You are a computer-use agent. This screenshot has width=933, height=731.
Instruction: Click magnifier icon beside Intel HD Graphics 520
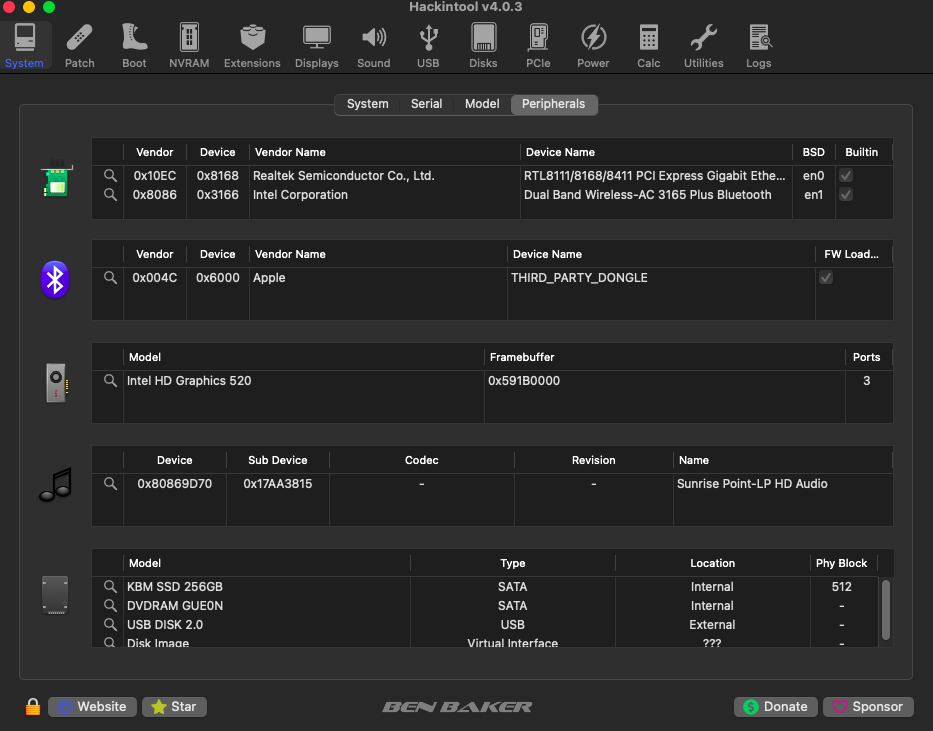coord(110,381)
